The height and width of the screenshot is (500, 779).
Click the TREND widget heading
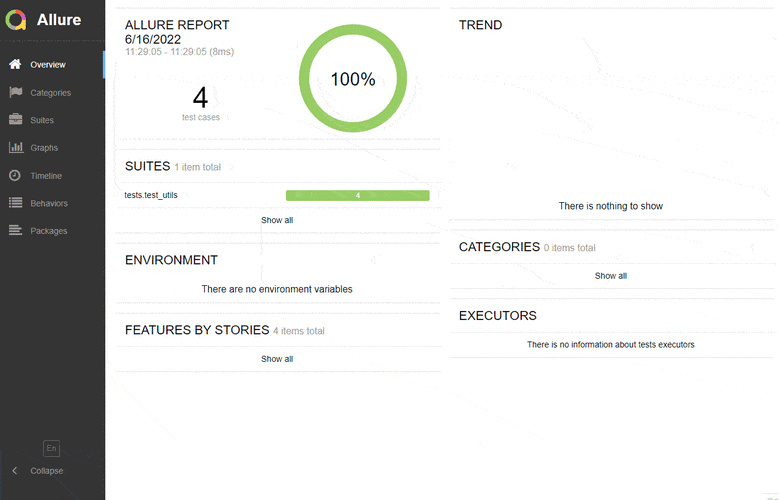point(480,25)
